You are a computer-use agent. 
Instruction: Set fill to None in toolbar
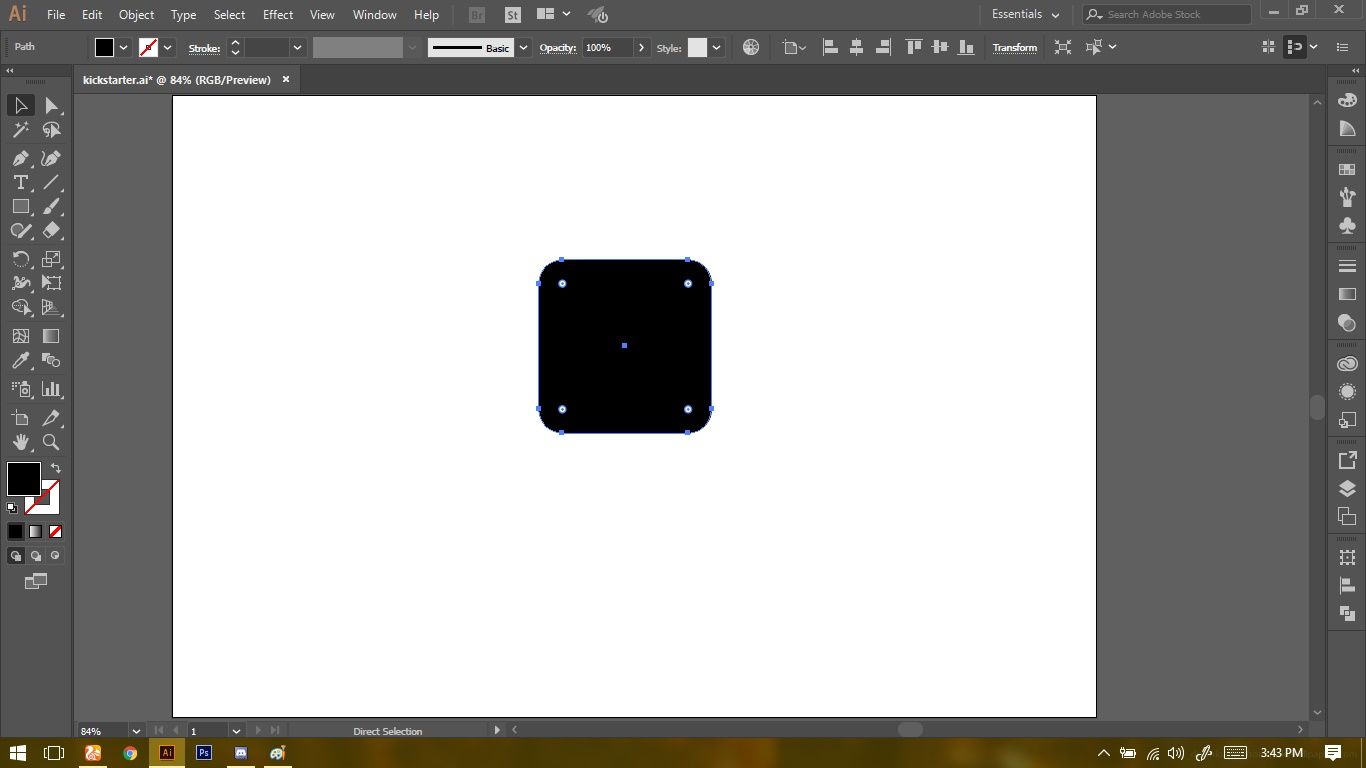coord(56,531)
